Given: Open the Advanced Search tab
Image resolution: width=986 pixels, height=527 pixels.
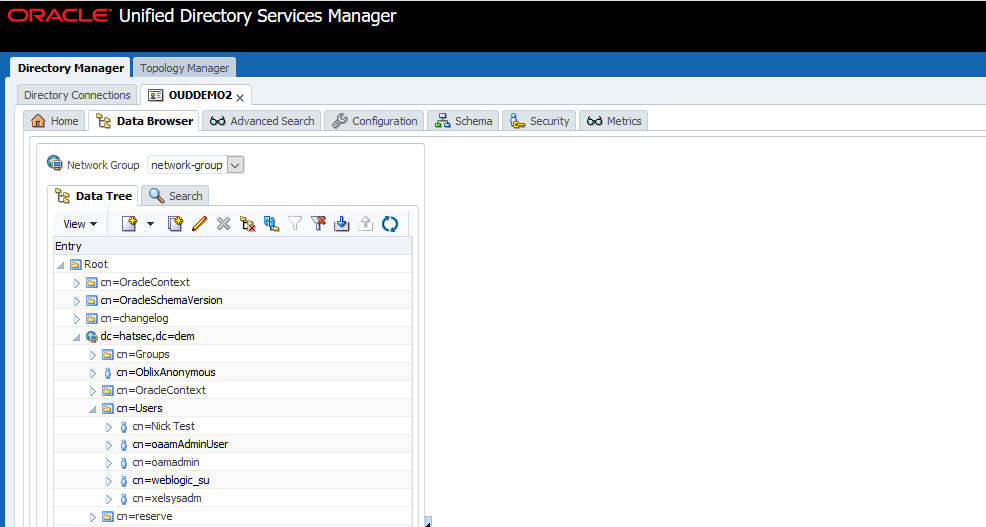Looking at the screenshot, I should coord(262,121).
